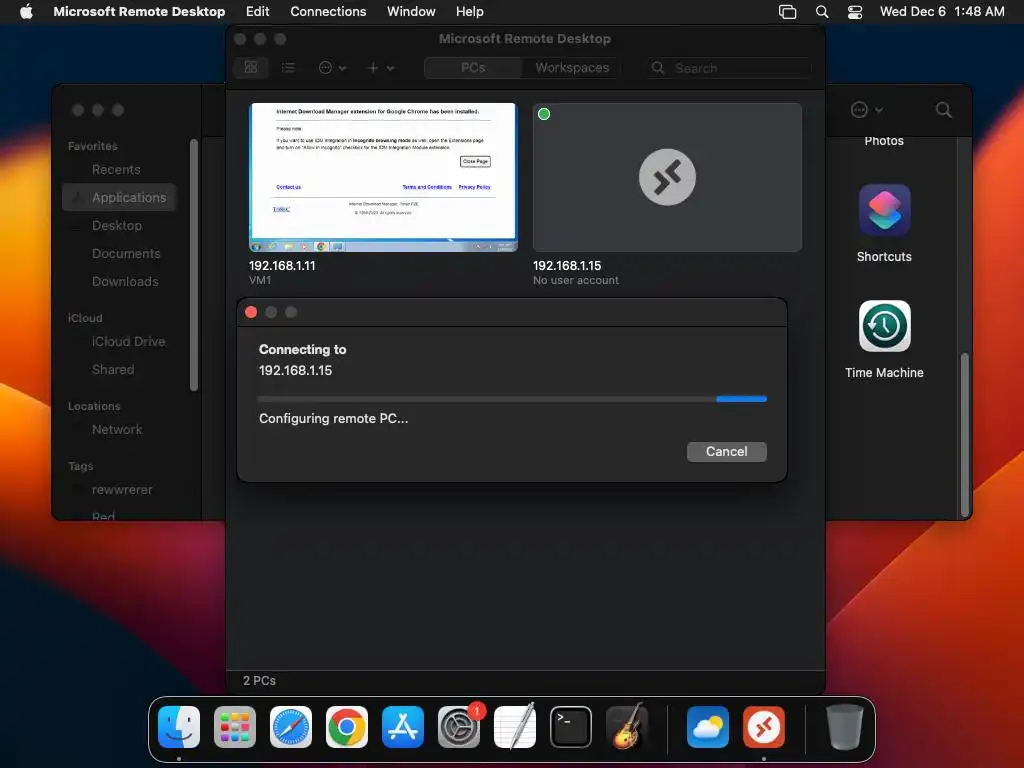The image size is (1024, 768).
Task: Open Safari from the Dock
Action: [x=291, y=727]
